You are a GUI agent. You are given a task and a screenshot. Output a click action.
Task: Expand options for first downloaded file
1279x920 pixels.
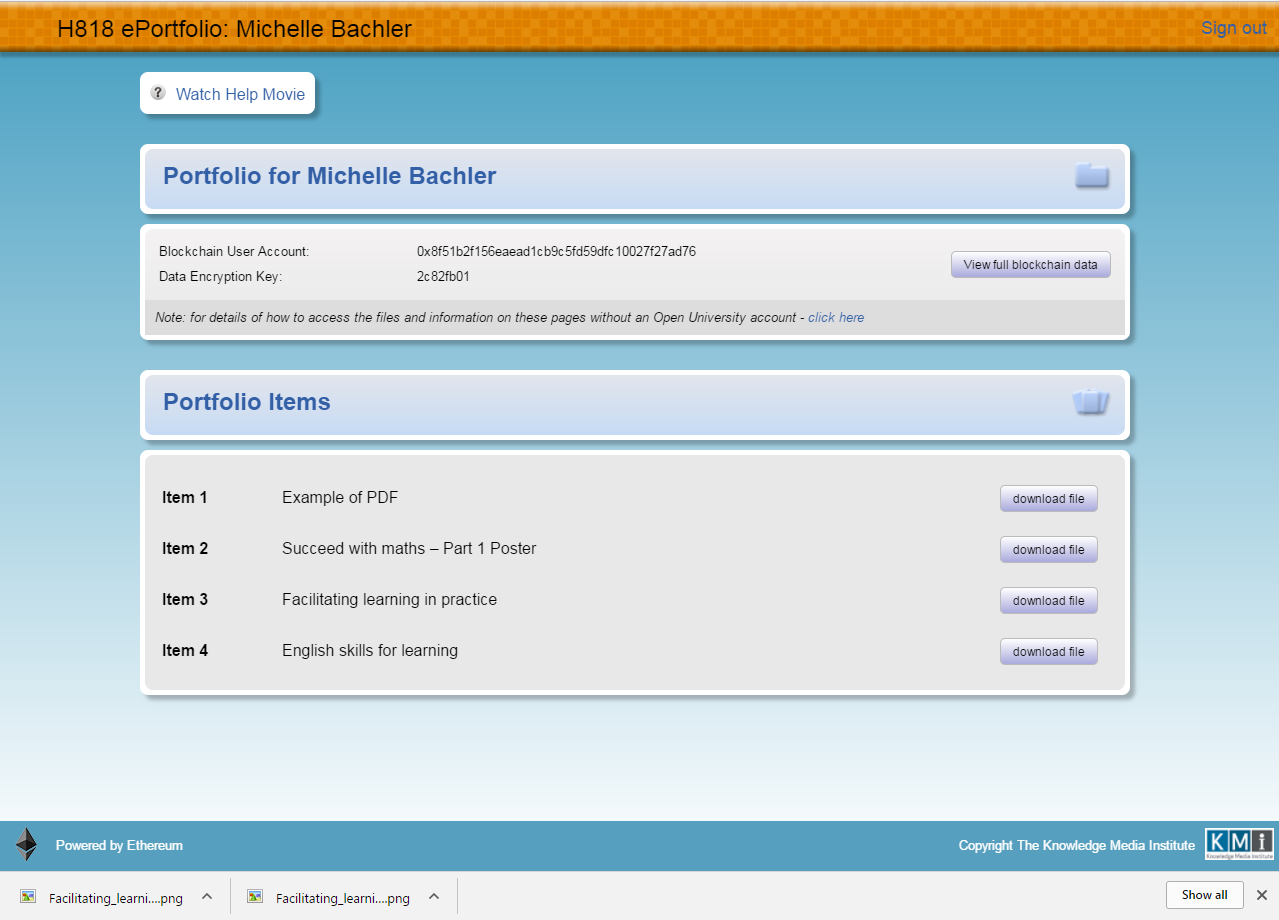207,897
